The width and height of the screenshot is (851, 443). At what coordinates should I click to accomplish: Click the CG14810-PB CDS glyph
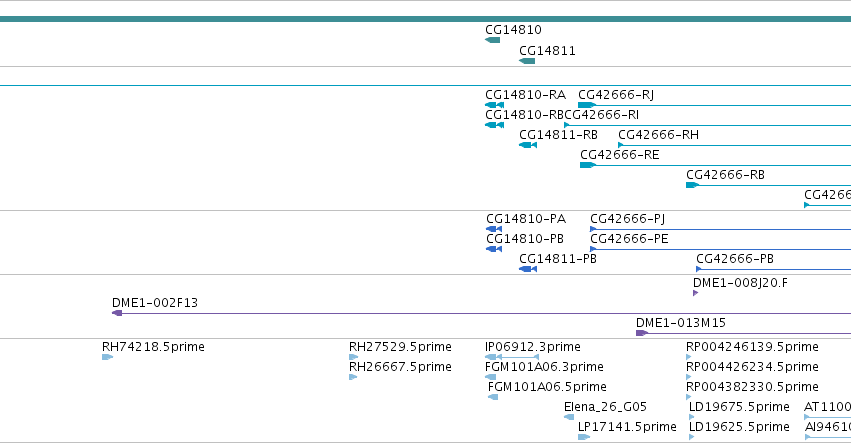coord(494,249)
